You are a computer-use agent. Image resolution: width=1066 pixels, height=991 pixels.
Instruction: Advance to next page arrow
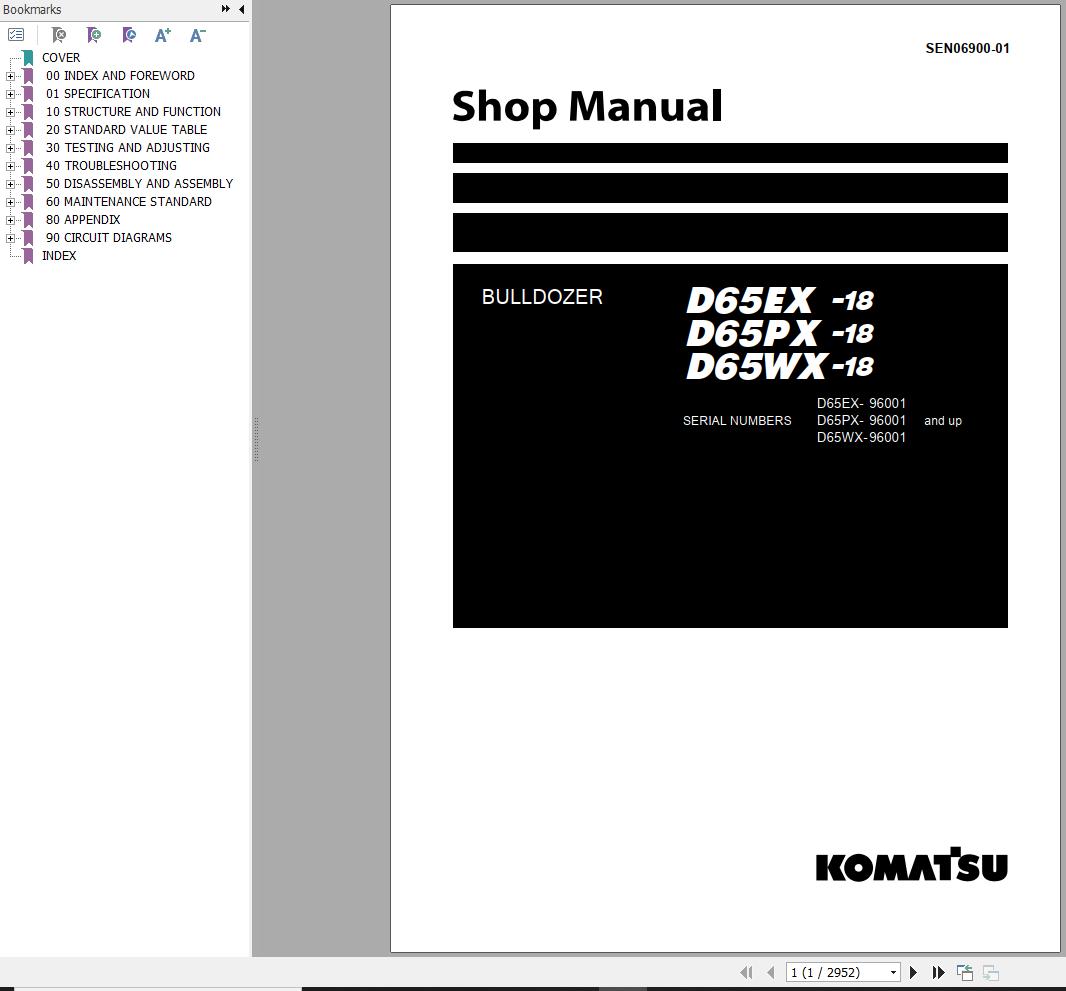[913, 972]
